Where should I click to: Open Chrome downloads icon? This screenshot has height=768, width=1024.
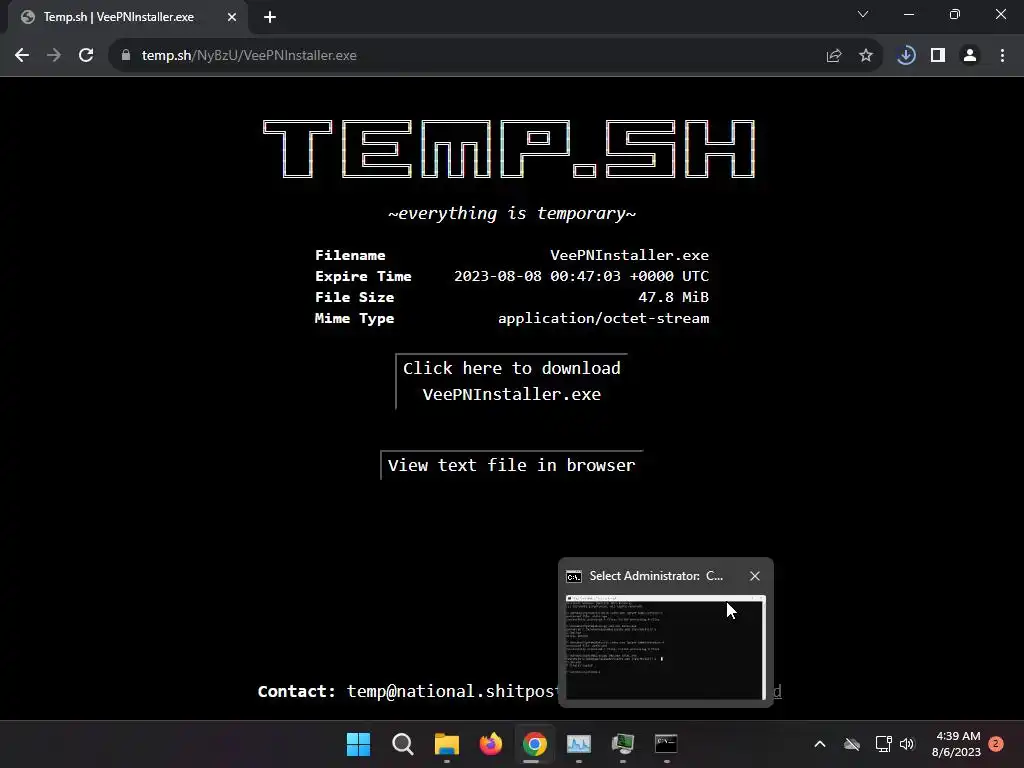click(906, 56)
